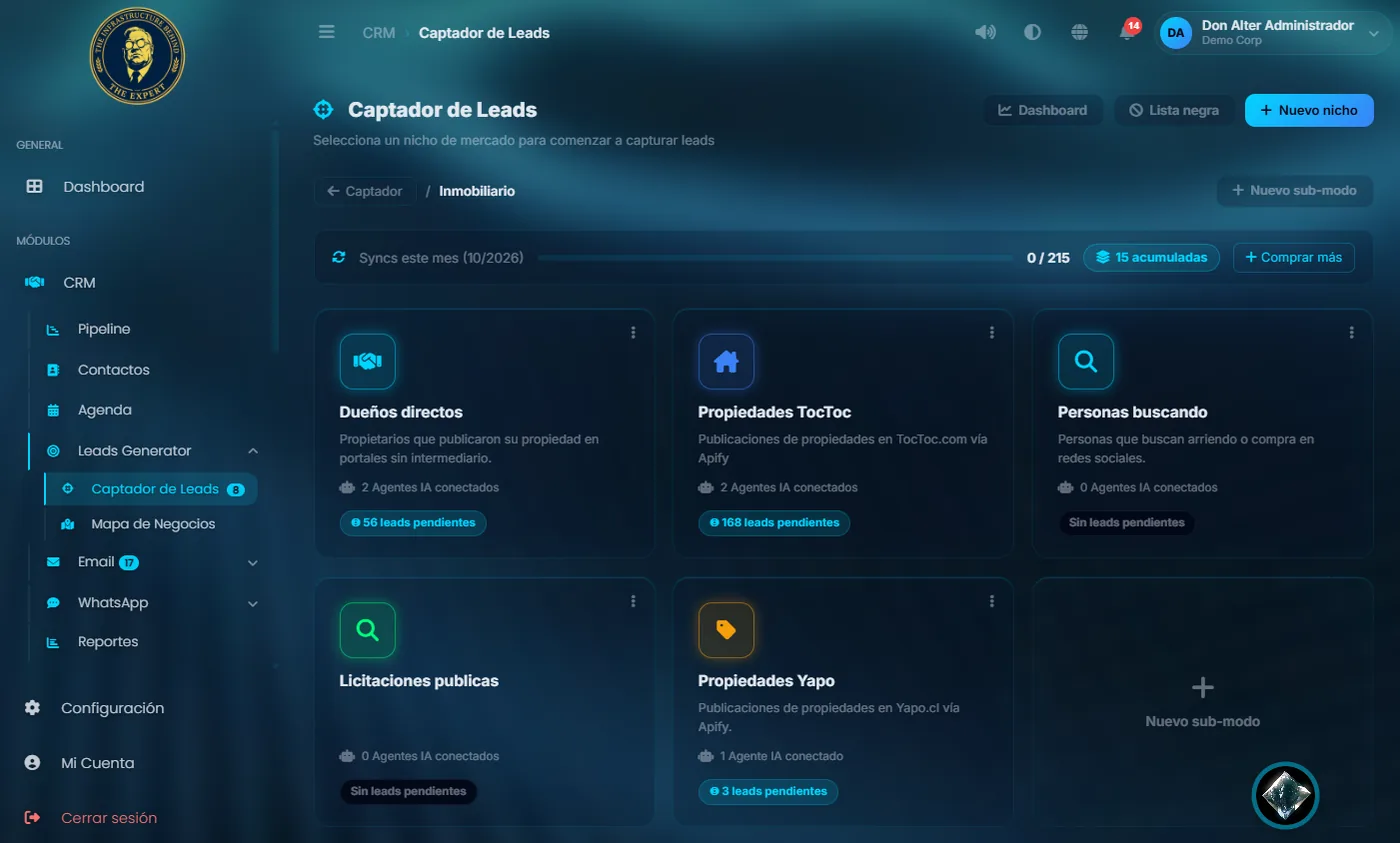This screenshot has height=843, width=1400.
Task: Open options menu for Personas buscando card
Action: point(1352,332)
